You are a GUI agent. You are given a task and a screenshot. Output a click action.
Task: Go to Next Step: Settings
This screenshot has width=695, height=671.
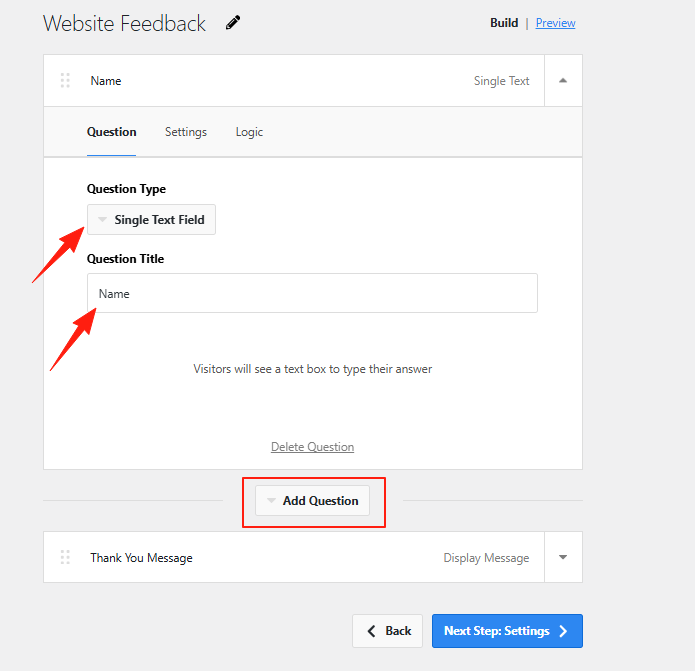point(497,631)
